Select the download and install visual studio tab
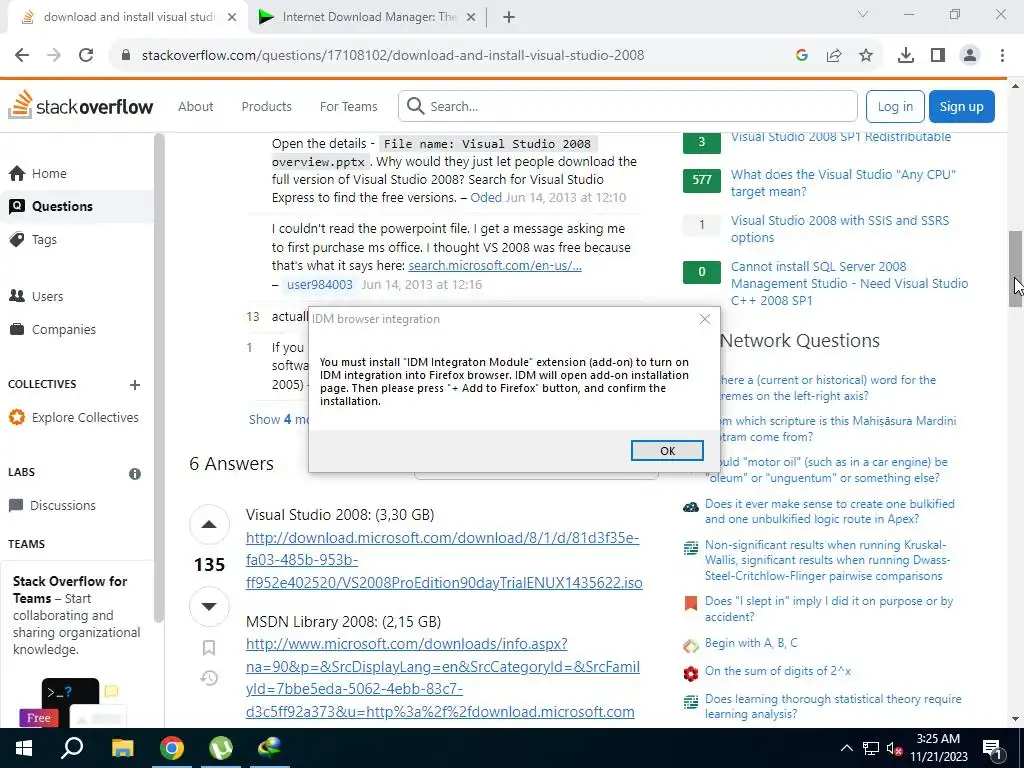The width and height of the screenshot is (1024, 768). click(128, 17)
